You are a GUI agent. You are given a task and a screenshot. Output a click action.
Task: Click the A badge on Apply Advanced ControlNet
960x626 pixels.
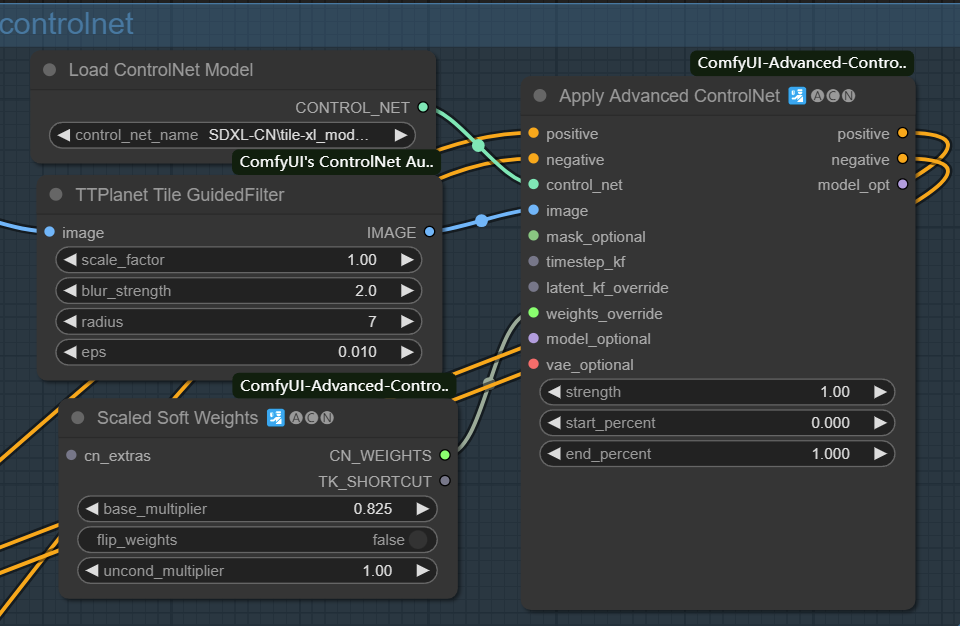click(x=818, y=96)
